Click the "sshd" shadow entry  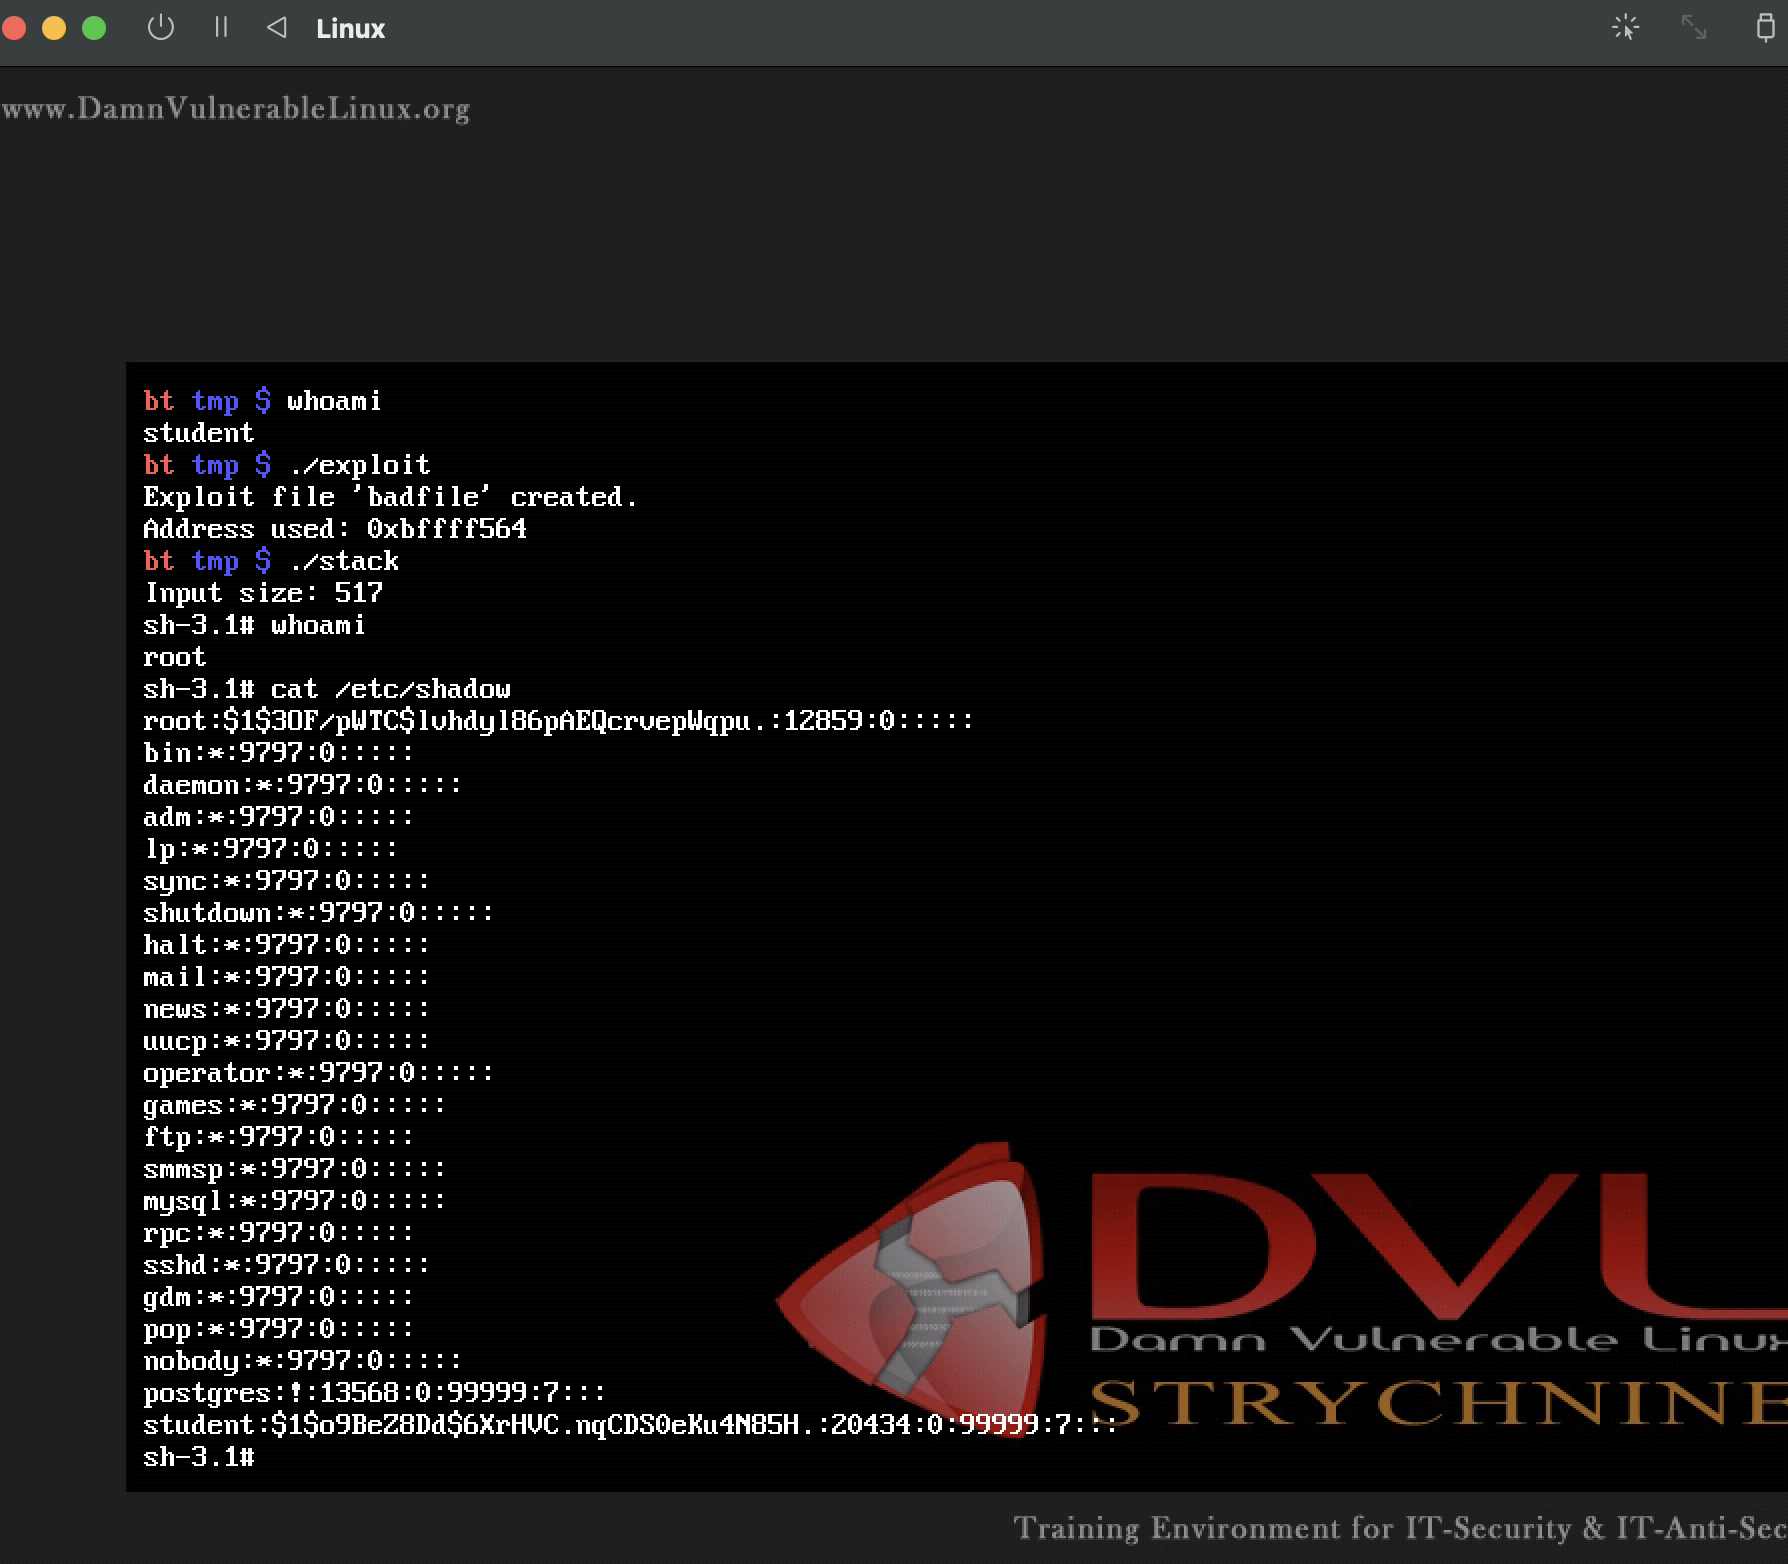(x=286, y=1265)
